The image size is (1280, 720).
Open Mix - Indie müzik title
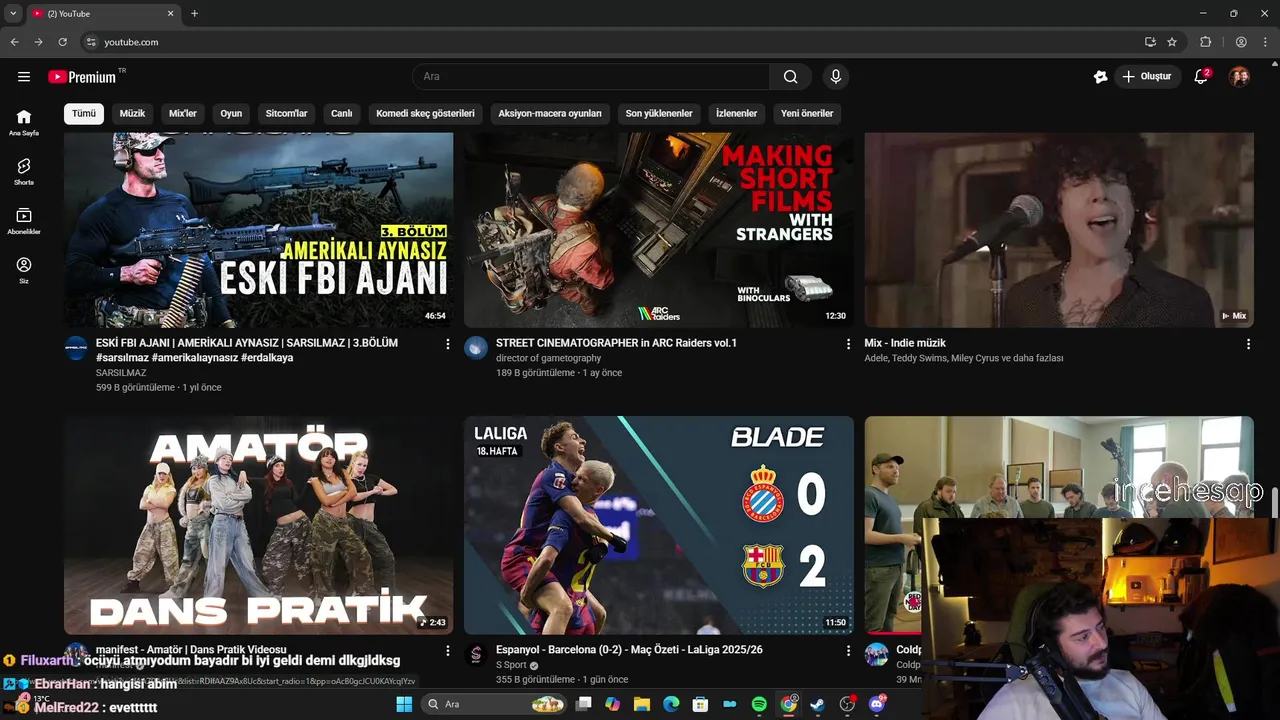905,343
